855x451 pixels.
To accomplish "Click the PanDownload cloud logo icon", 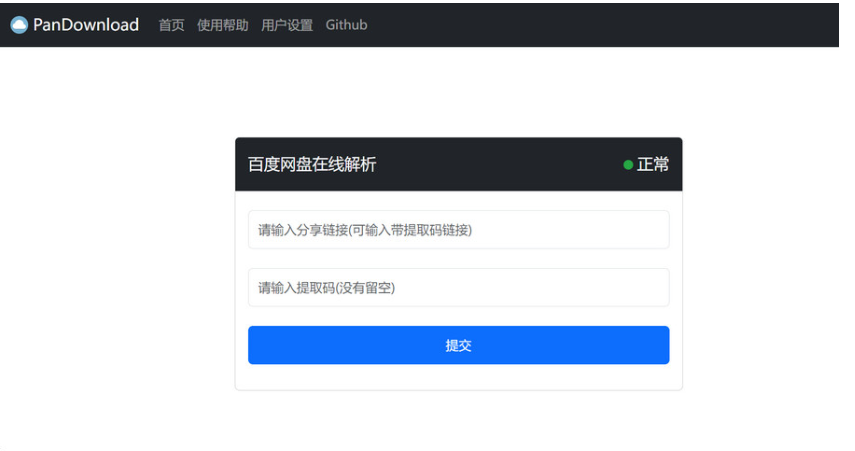I will [19, 25].
